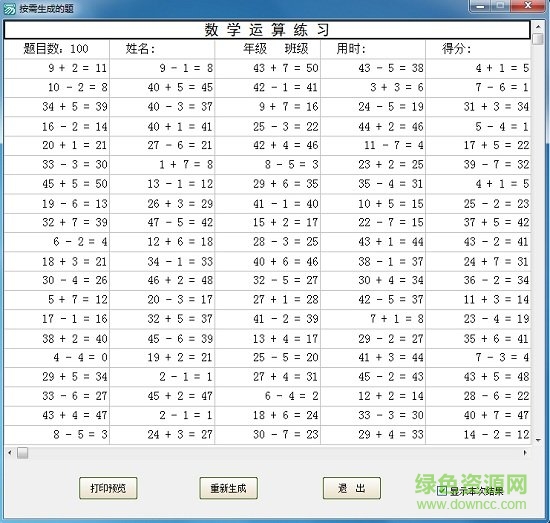This screenshot has width=550, height=523.
Task: Select the cell 38 + 2 = 40
Action: point(56,339)
